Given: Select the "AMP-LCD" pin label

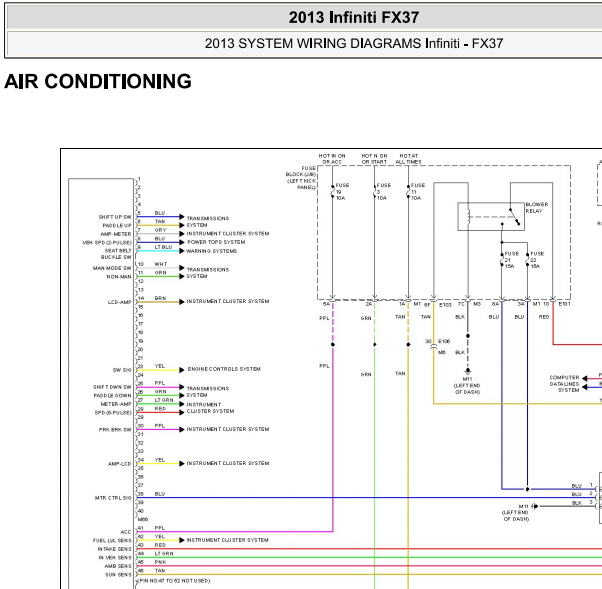Looking at the screenshot, I should pos(119,464).
